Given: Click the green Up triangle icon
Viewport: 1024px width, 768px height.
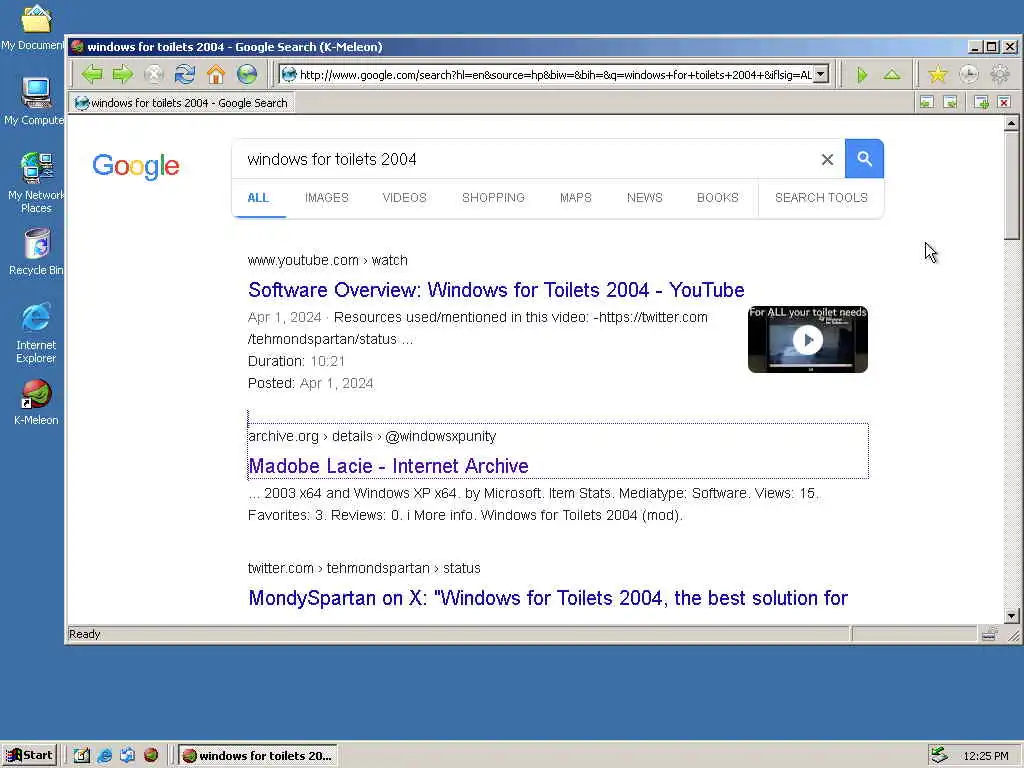Looking at the screenshot, I should (x=892, y=75).
